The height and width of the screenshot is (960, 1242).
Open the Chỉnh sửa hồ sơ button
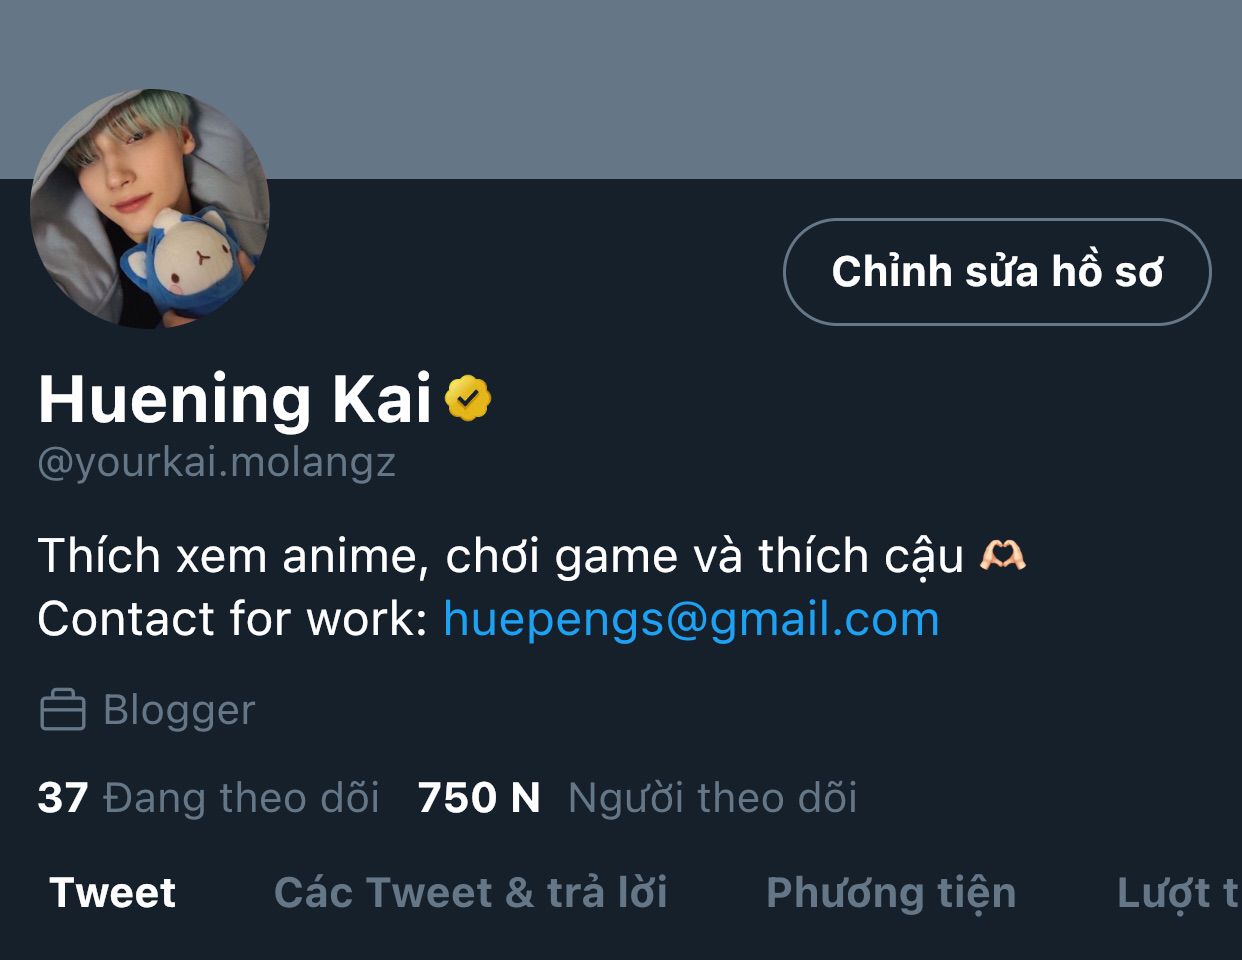[x=997, y=272]
